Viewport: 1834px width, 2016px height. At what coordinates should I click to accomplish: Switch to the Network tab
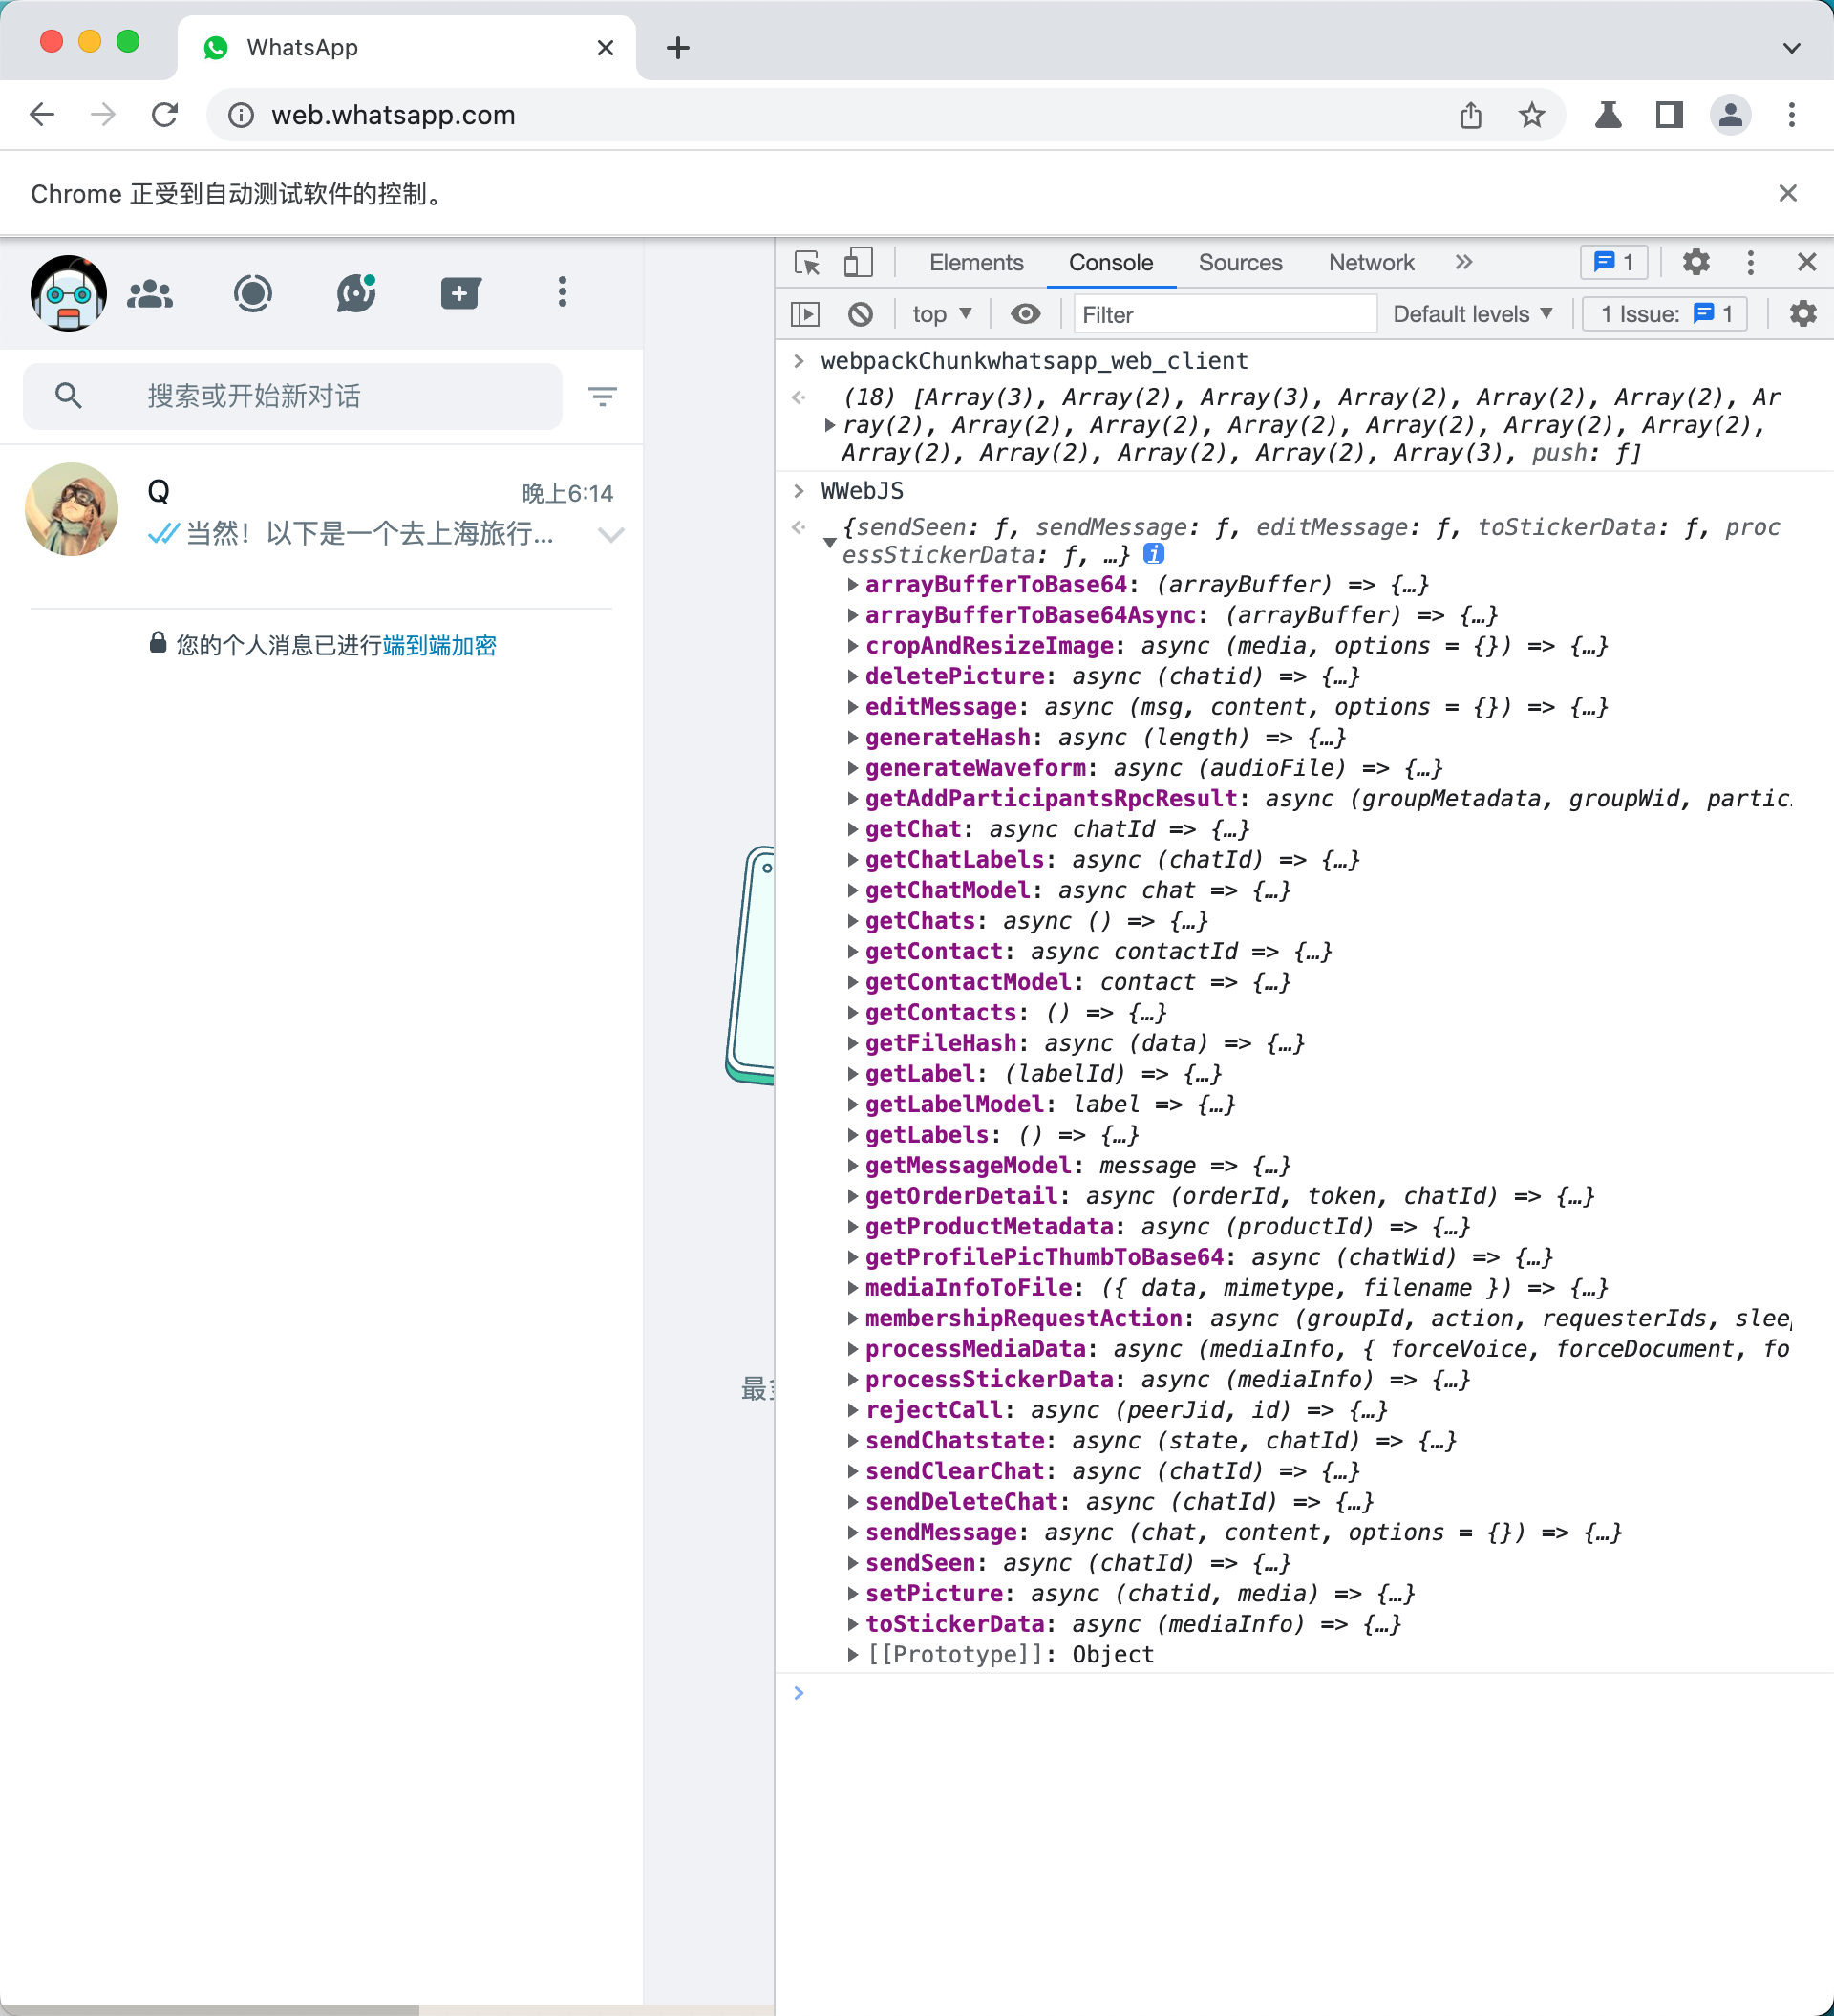[1371, 263]
